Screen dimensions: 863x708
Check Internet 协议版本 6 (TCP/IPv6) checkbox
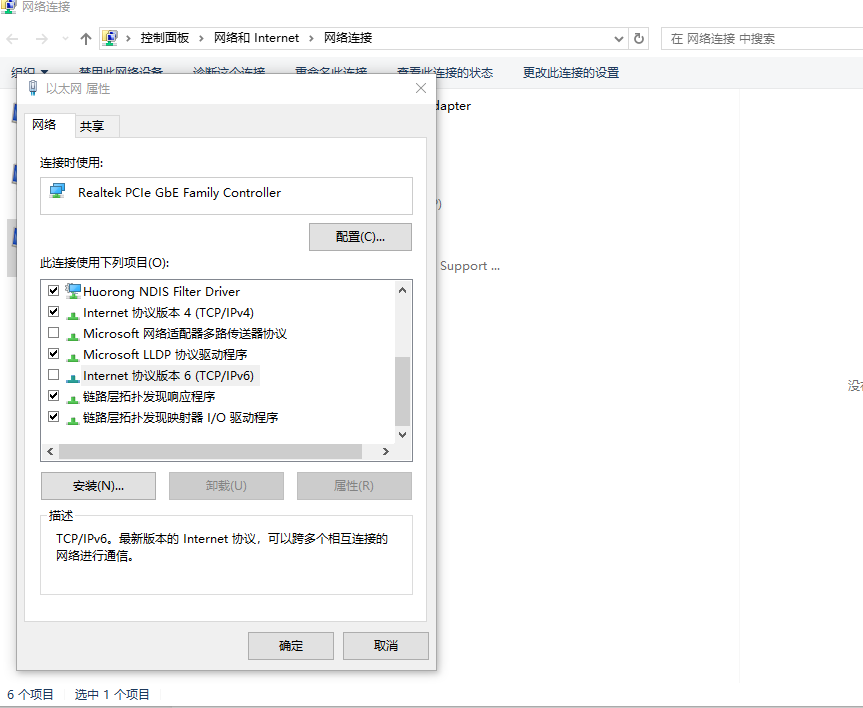tap(53, 374)
